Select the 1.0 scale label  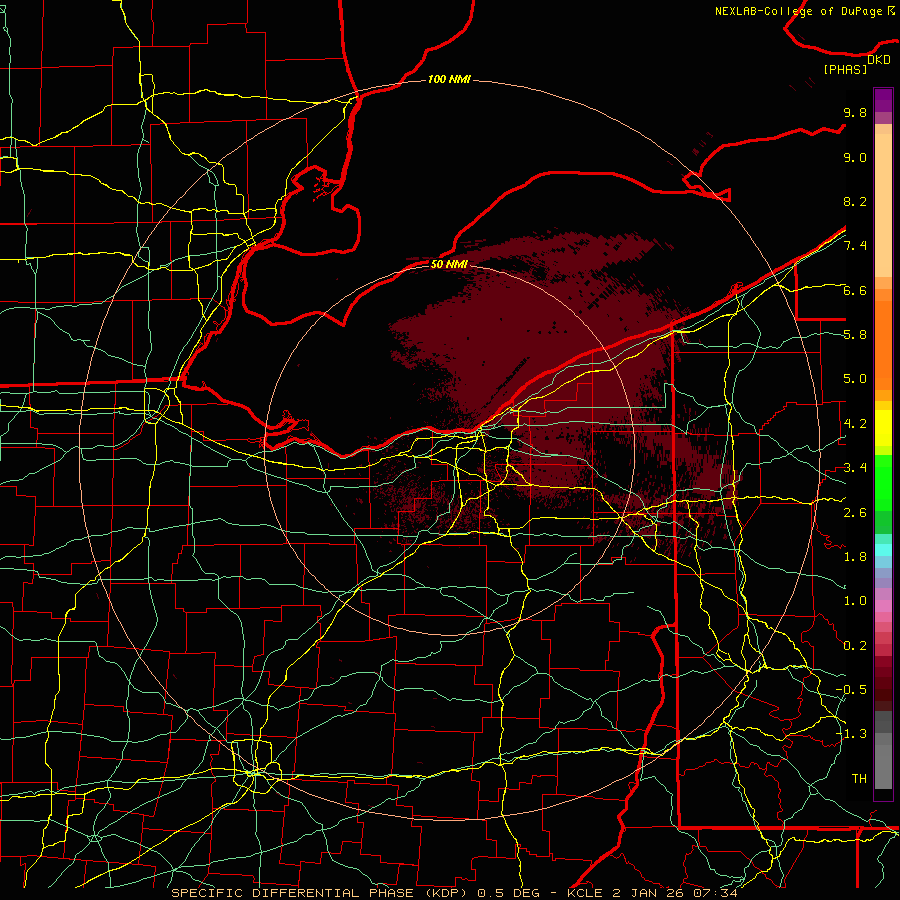[855, 601]
